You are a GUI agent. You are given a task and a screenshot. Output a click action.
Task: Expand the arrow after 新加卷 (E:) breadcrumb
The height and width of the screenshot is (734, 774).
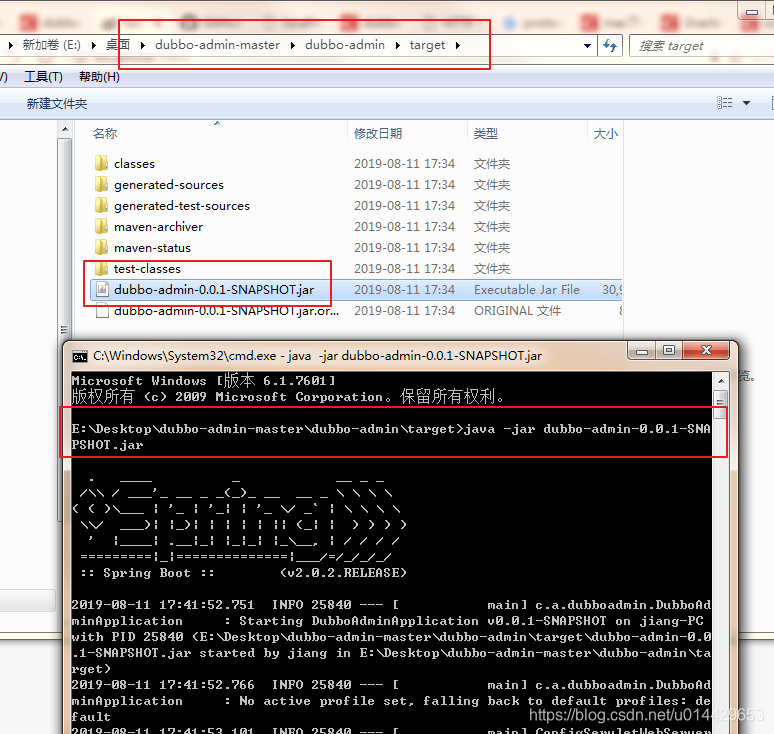pyautogui.click(x=94, y=45)
